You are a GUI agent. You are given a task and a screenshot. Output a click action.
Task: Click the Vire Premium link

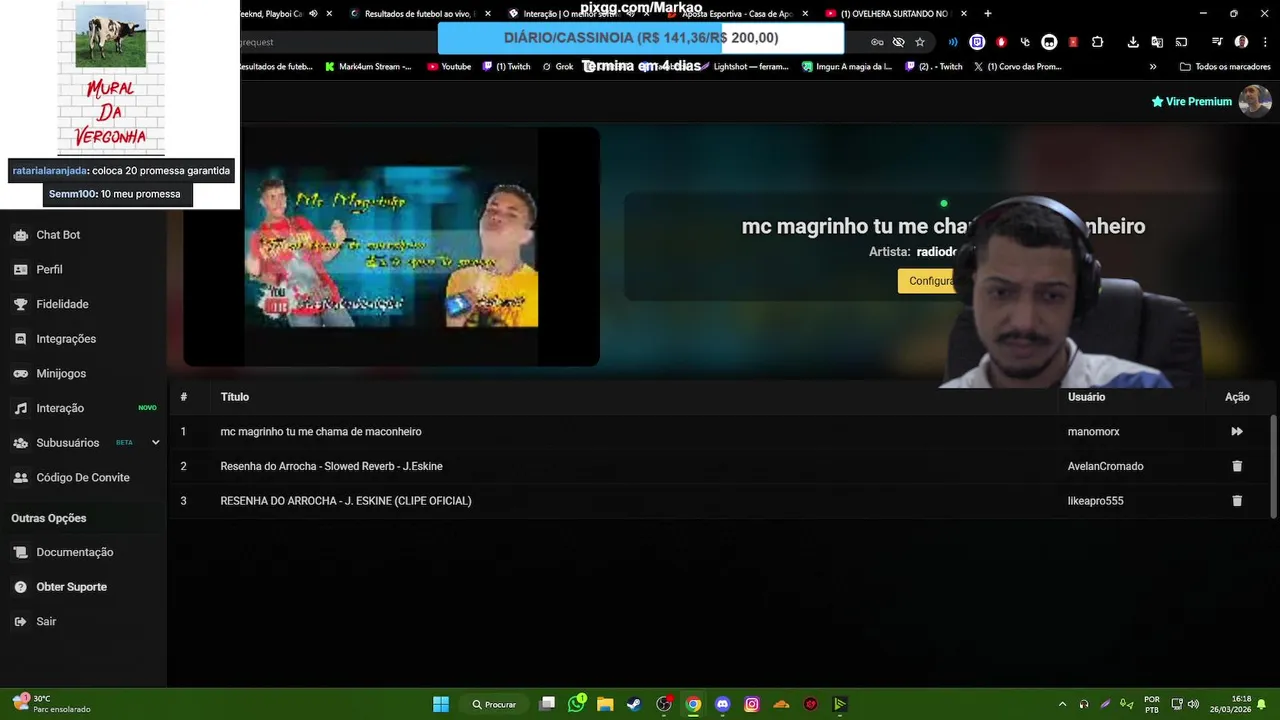1191,102
